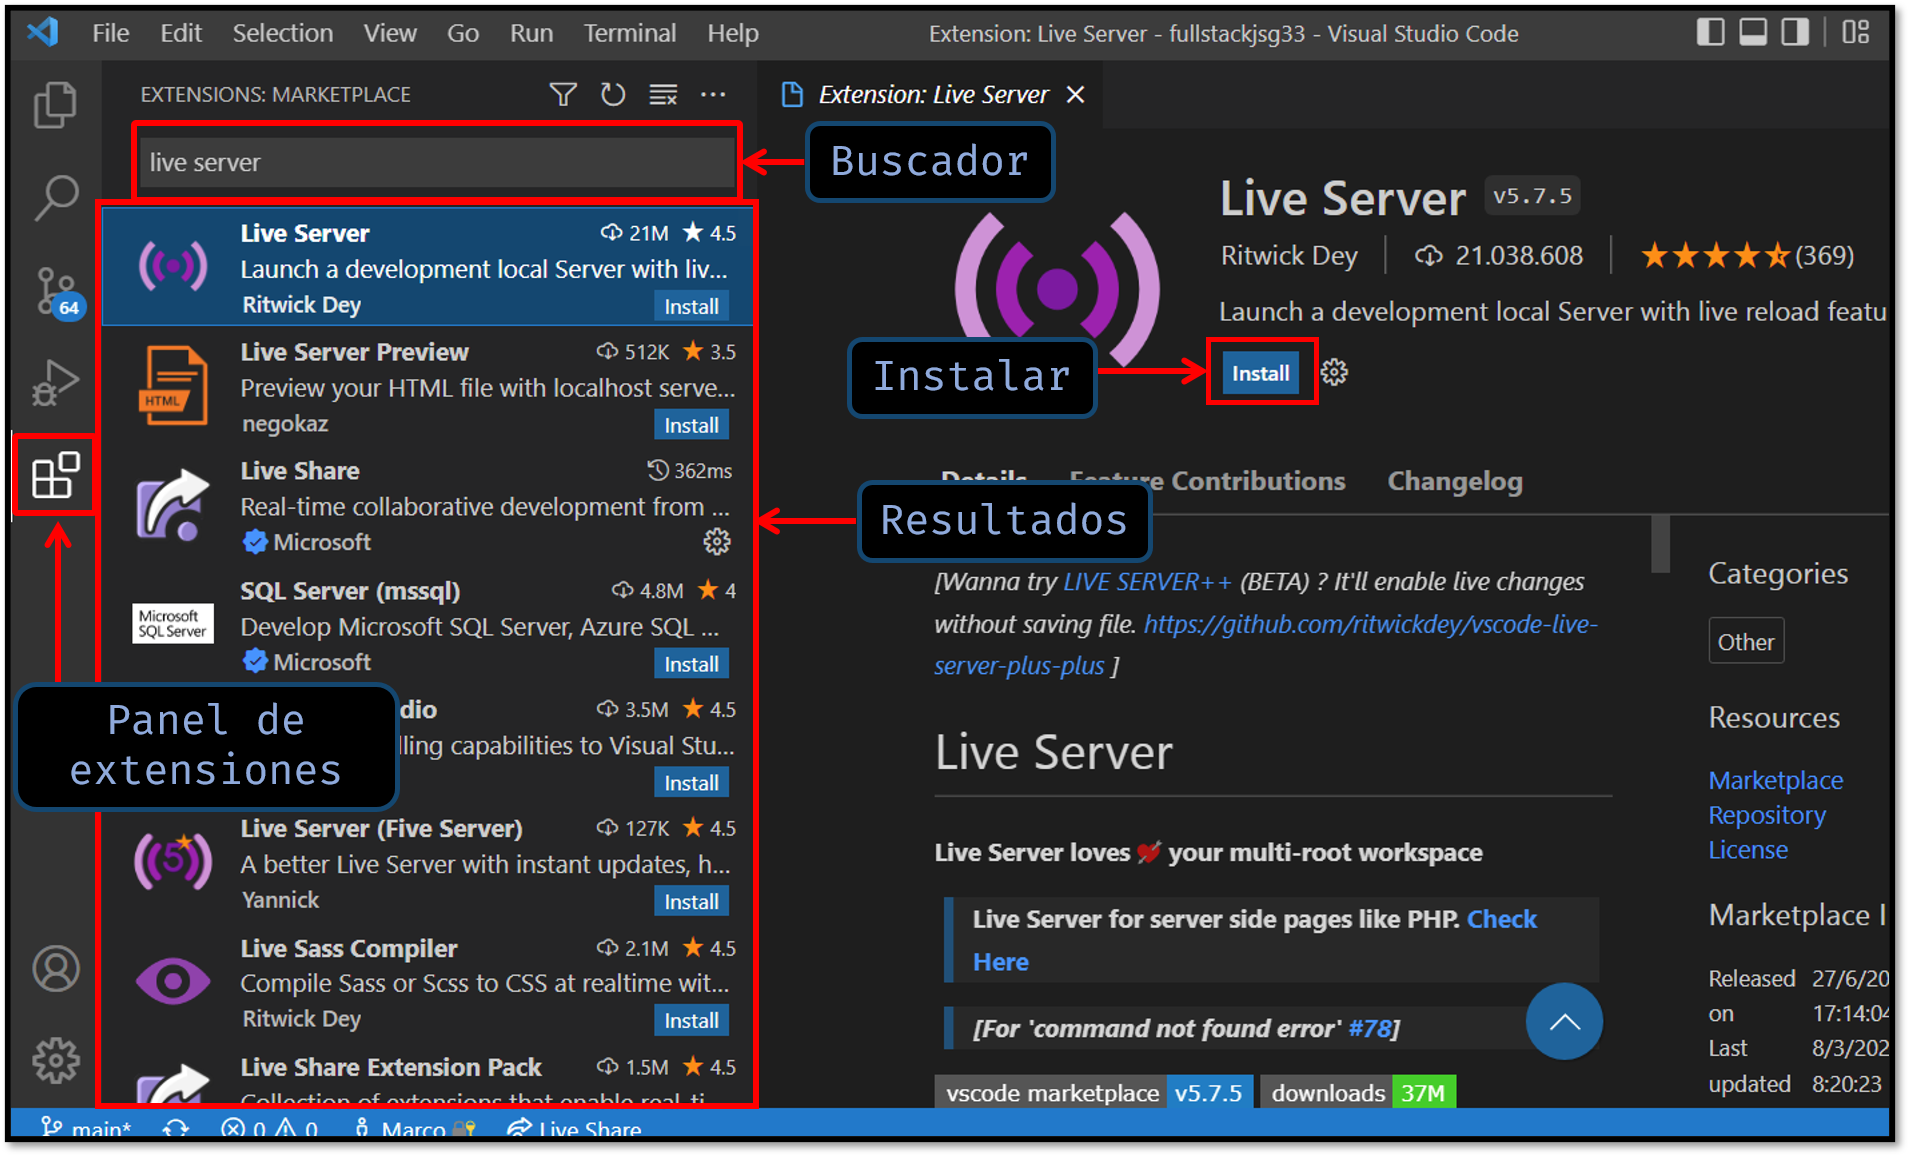This screenshot has height=1155, width=1908.
Task: Open the Go menu
Action: pyautogui.click(x=463, y=33)
